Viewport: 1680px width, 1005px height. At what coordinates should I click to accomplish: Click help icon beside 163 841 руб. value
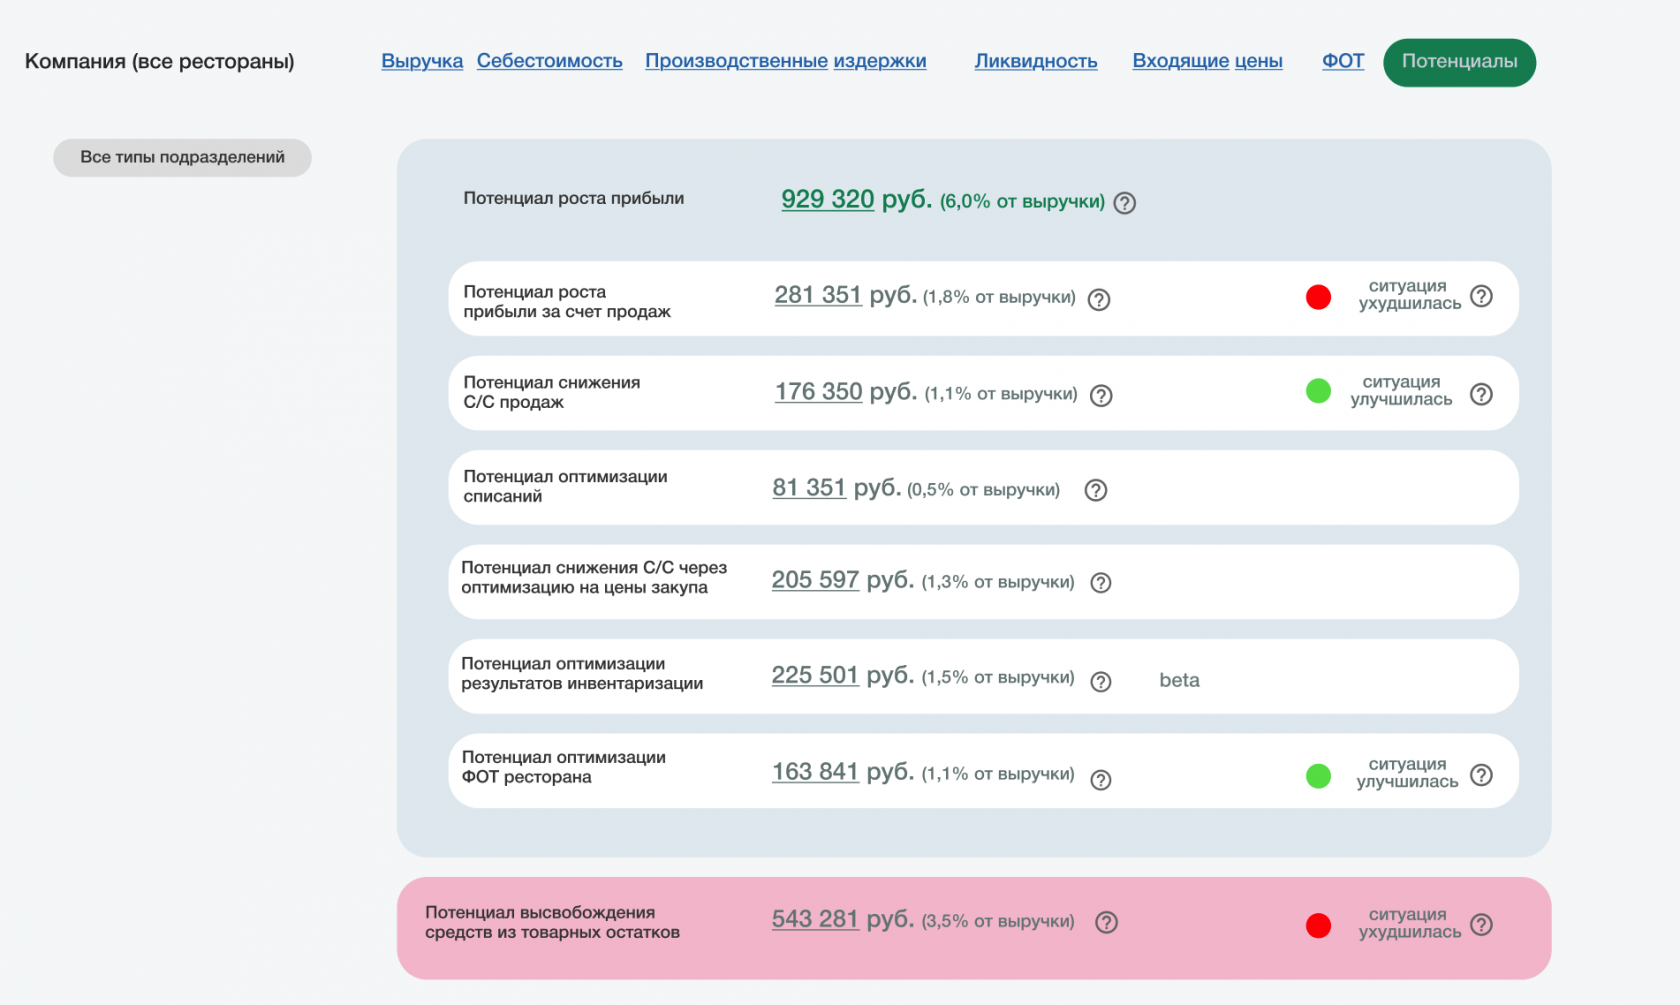1100,780
